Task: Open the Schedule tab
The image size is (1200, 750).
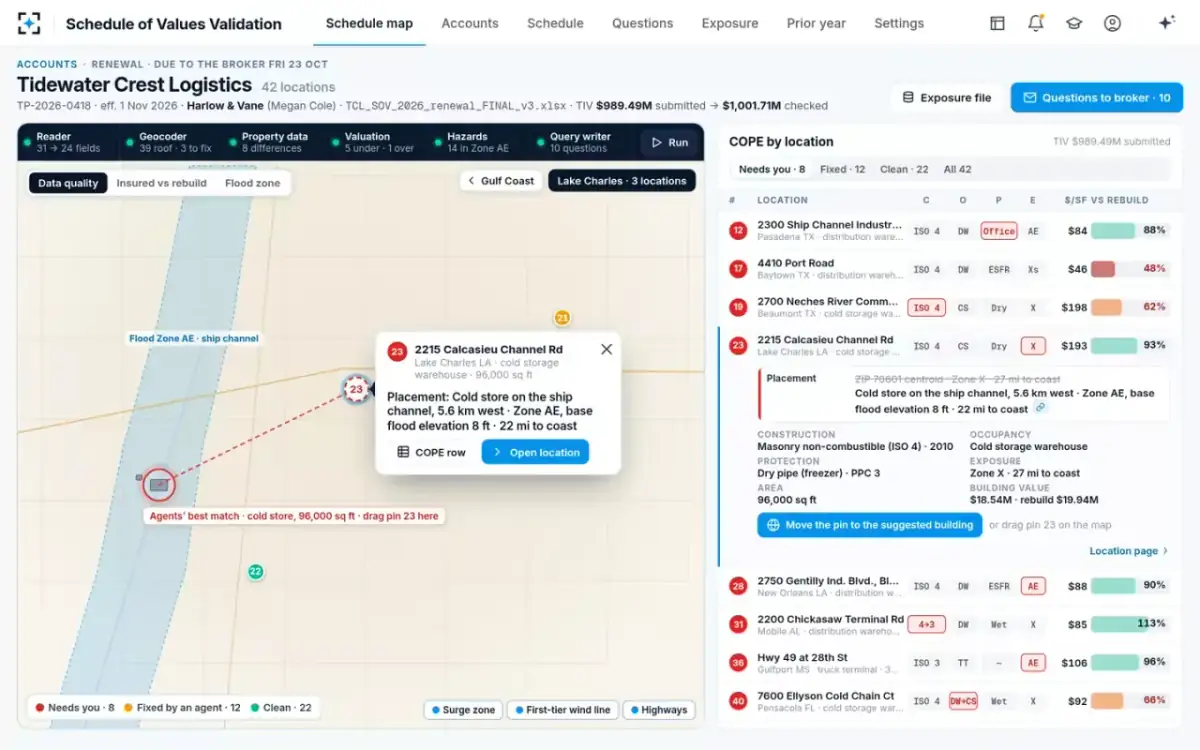Action: pos(555,23)
